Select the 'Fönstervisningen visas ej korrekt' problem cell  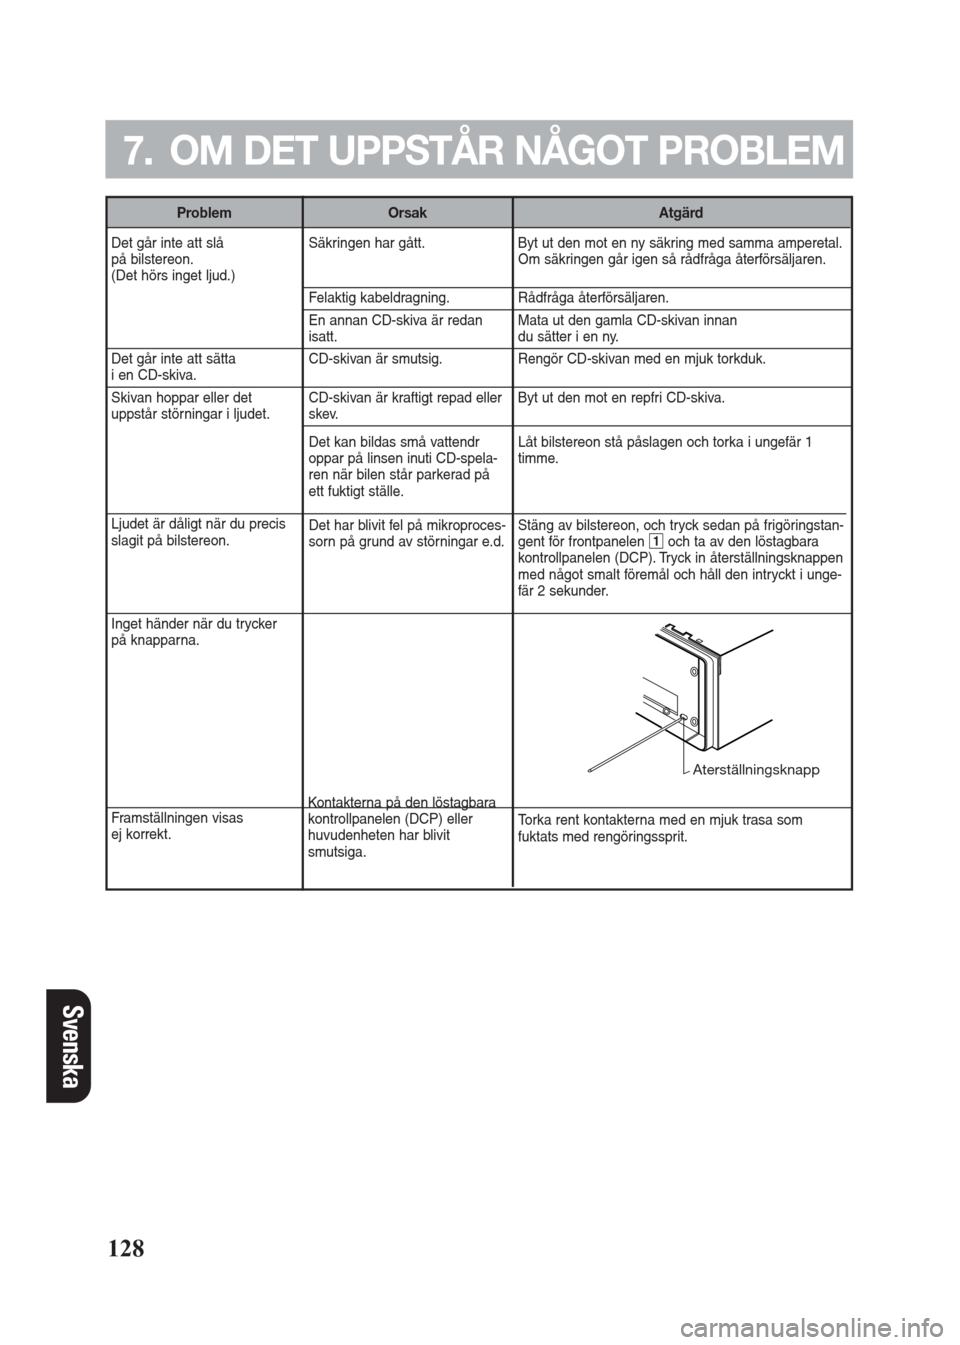point(204,847)
